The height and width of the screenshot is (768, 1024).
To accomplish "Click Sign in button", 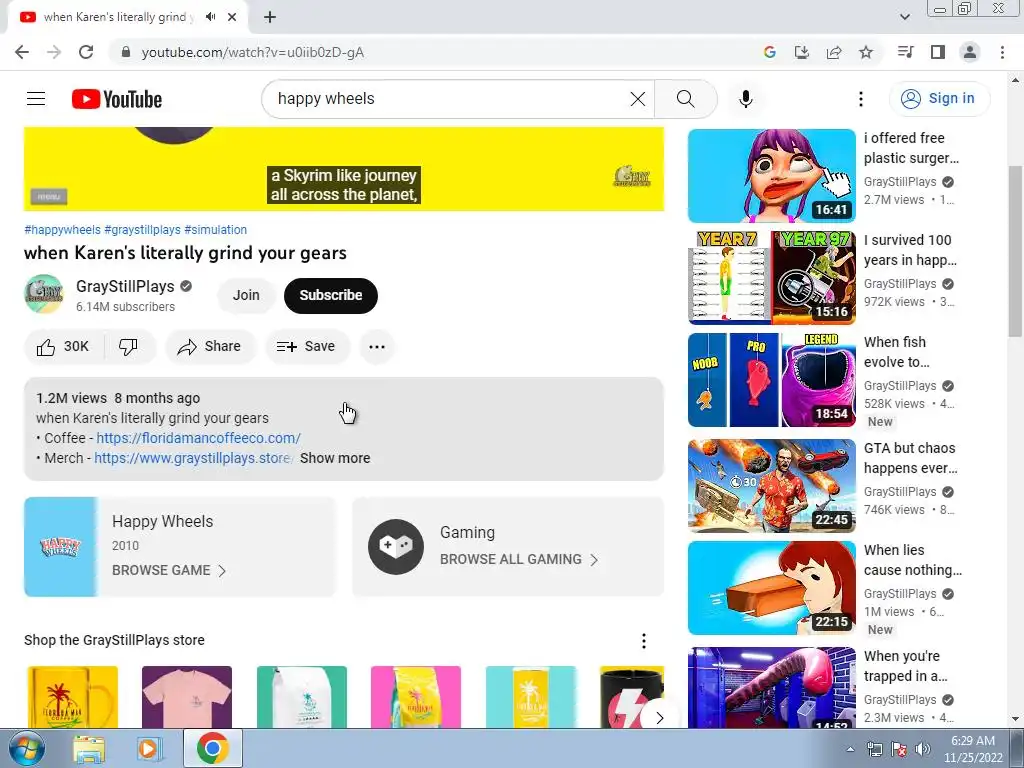I will coord(939,99).
